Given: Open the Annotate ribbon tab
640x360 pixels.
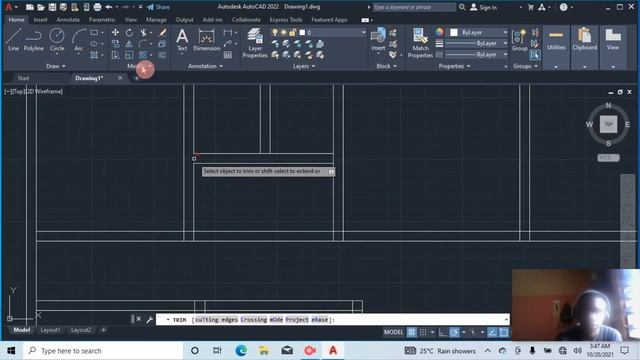Looking at the screenshot, I should pos(68,20).
